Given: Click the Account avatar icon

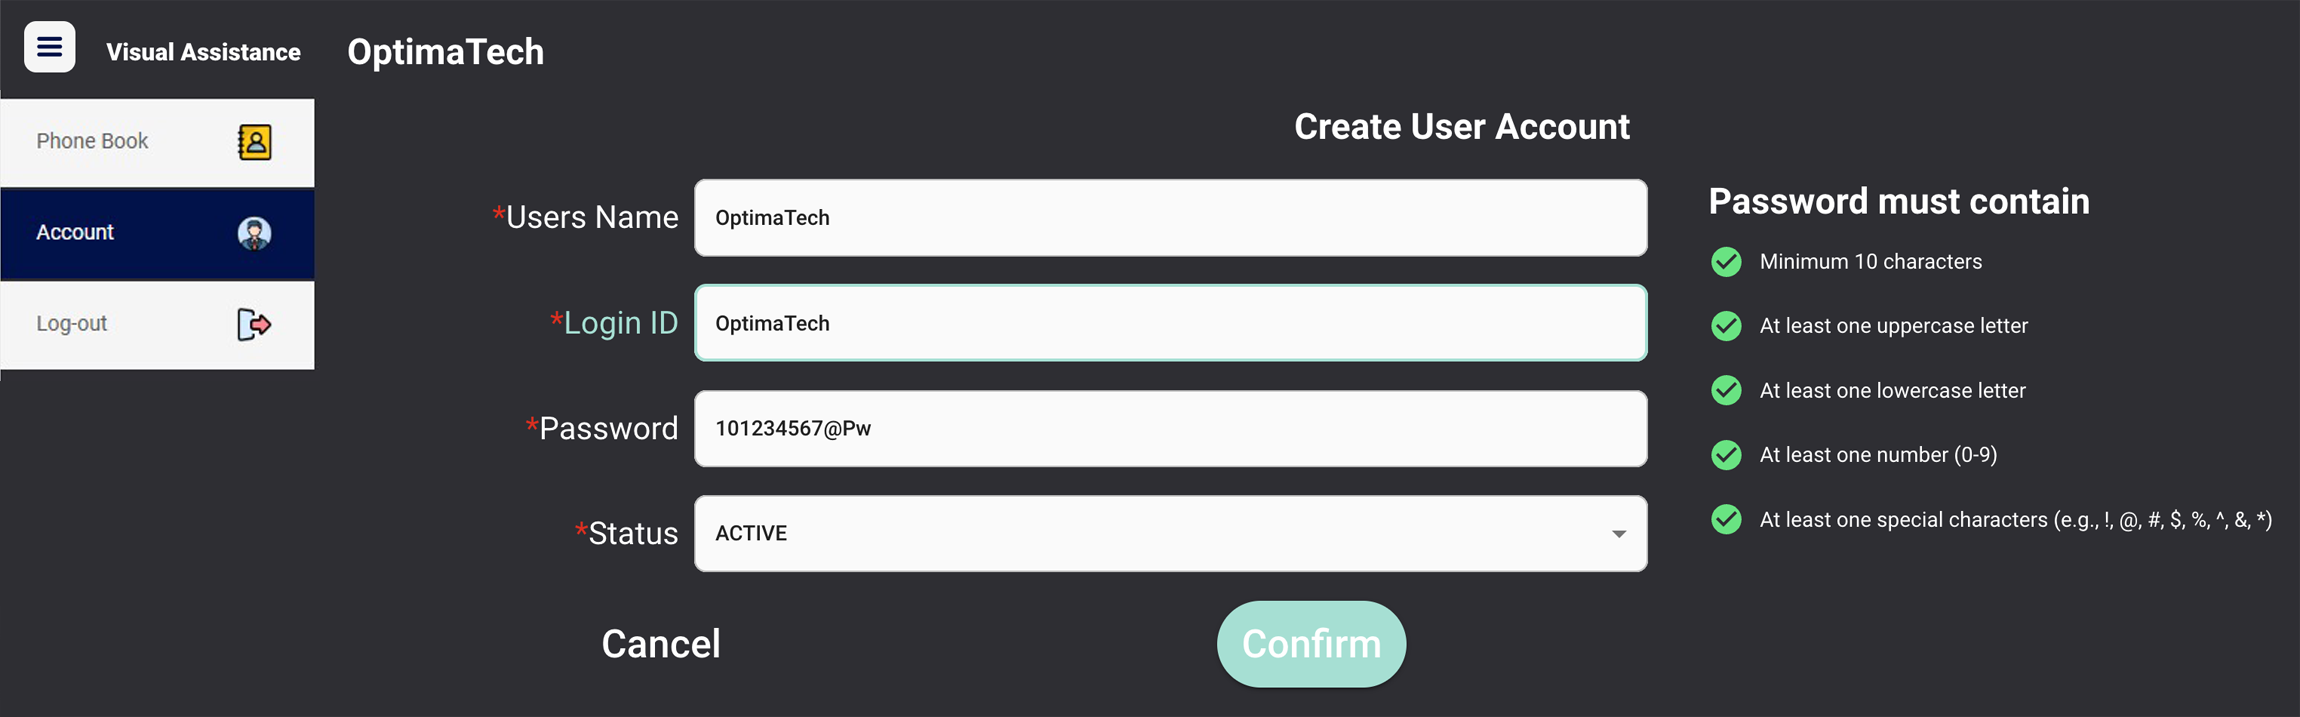Looking at the screenshot, I should (x=254, y=233).
